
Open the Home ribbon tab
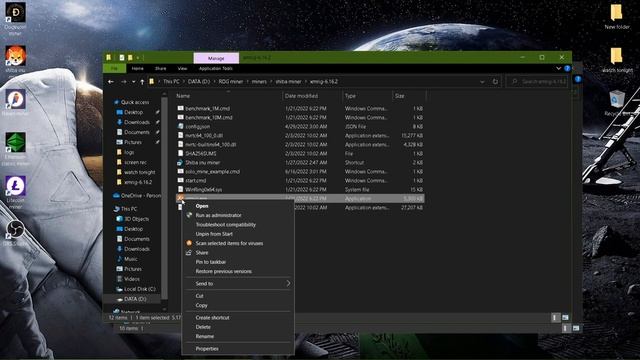138,69
